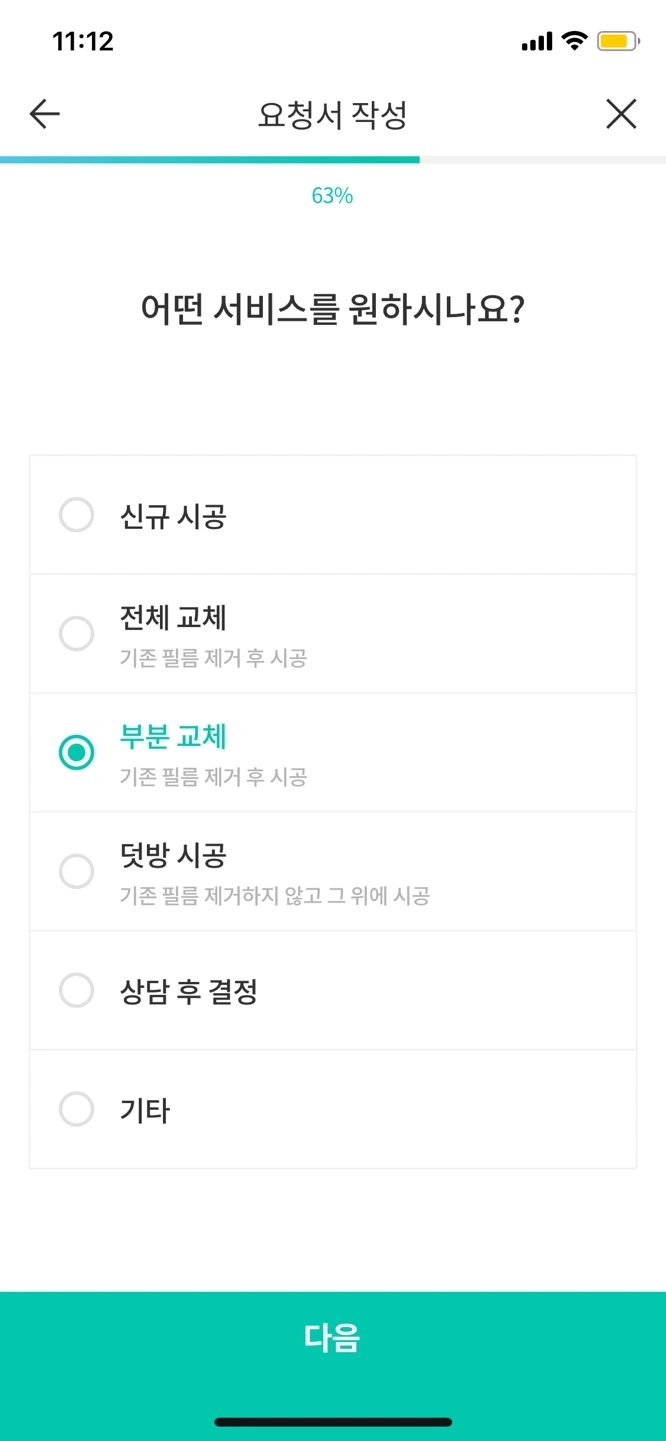Tap the progress bar at top
This screenshot has height=1441, width=666.
pos(333,158)
